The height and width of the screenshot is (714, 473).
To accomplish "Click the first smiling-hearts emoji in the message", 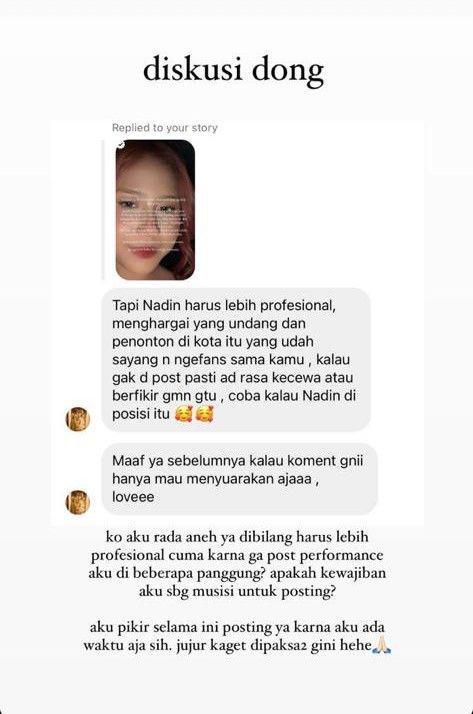I will click(183, 414).
